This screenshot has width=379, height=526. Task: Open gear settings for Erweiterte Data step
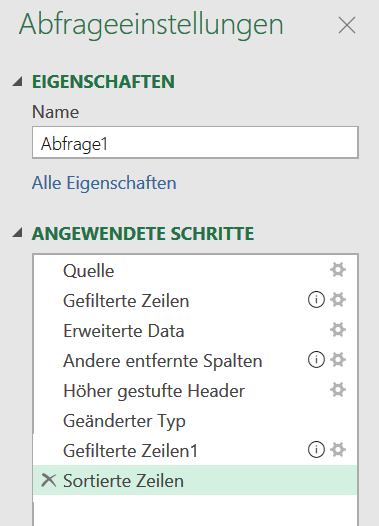coord(338,330)
